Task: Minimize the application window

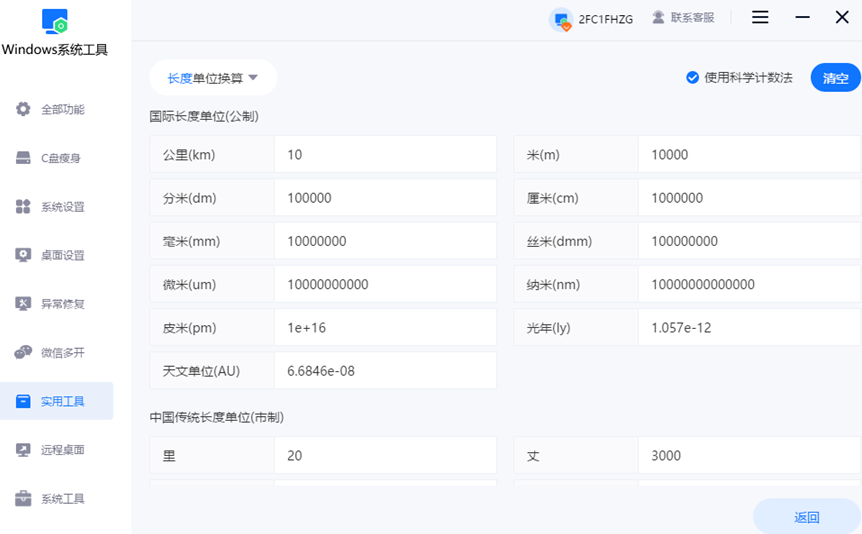Action: [x=802, y=18]
